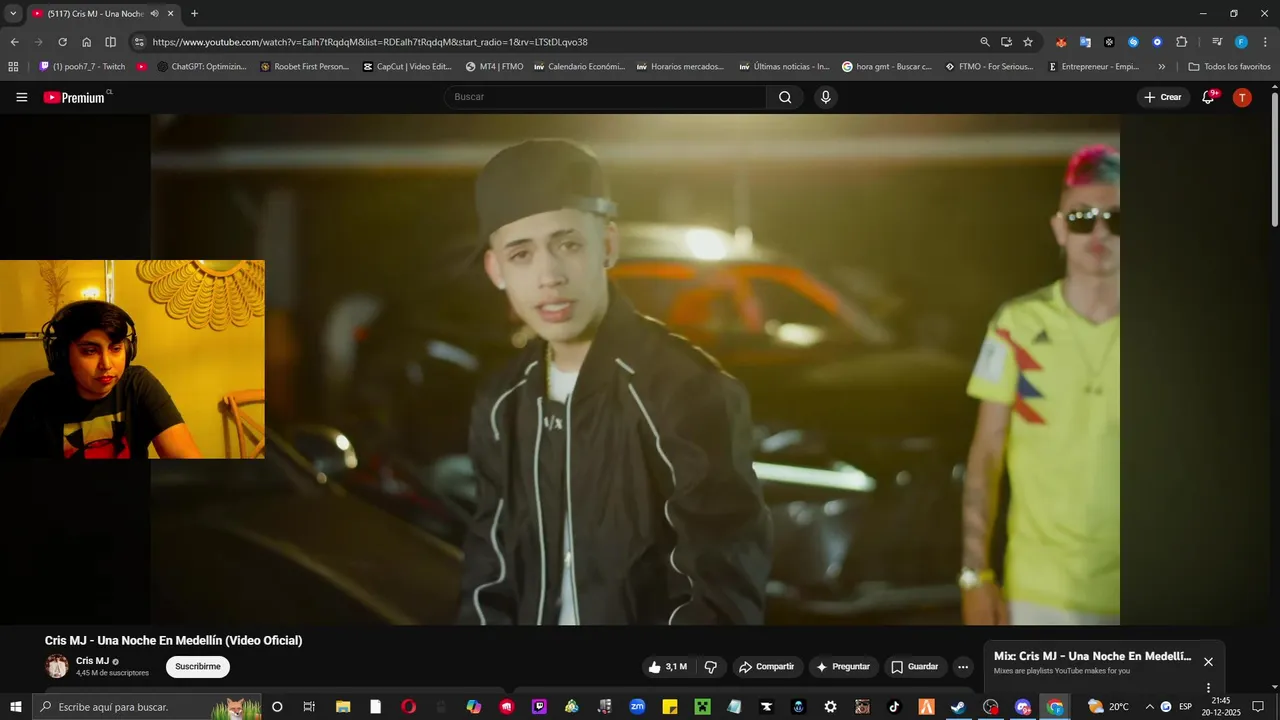Show hidden system tray icons
The image size is (1280, 720).
pyautogui.click(x=1149, y=707)
